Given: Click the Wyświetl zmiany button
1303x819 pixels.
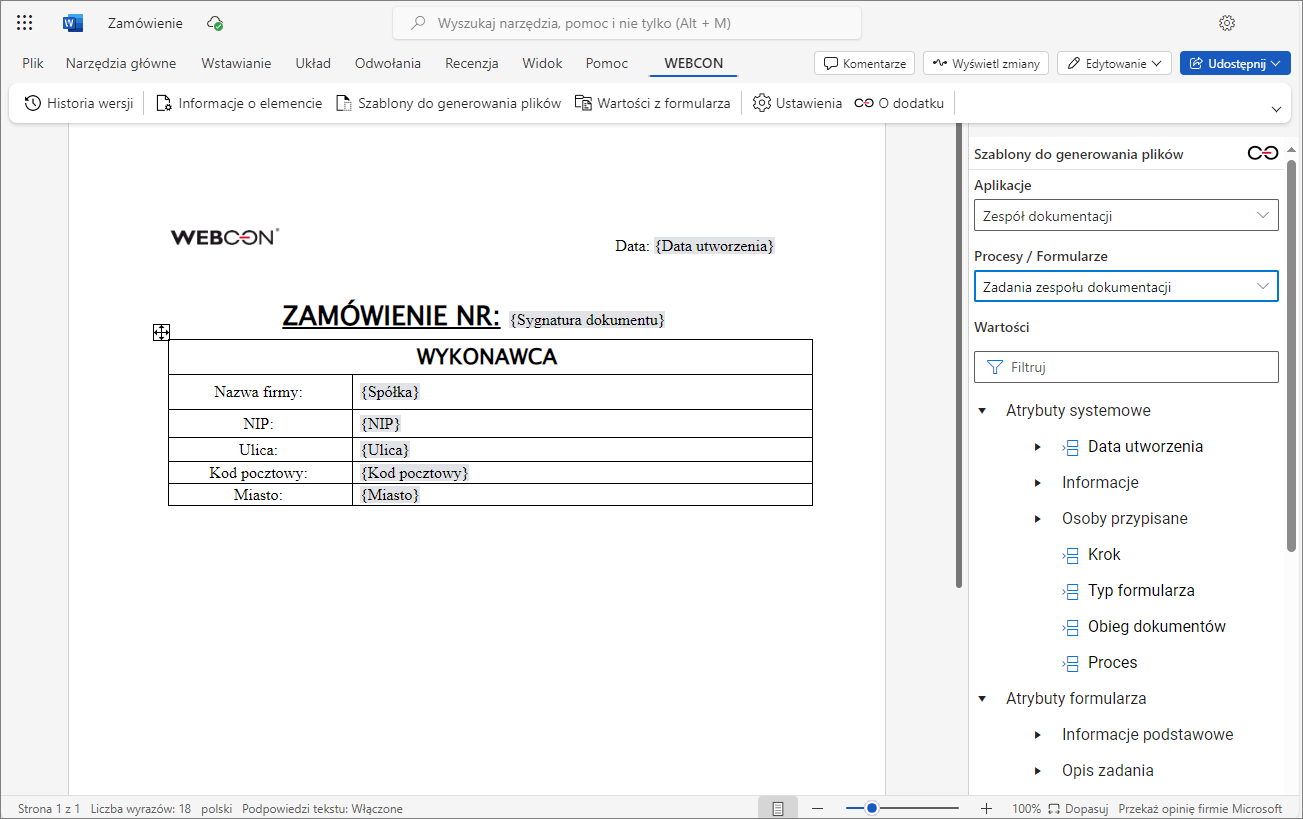Looking at the screenshot, I should click(x=986, y=63).
